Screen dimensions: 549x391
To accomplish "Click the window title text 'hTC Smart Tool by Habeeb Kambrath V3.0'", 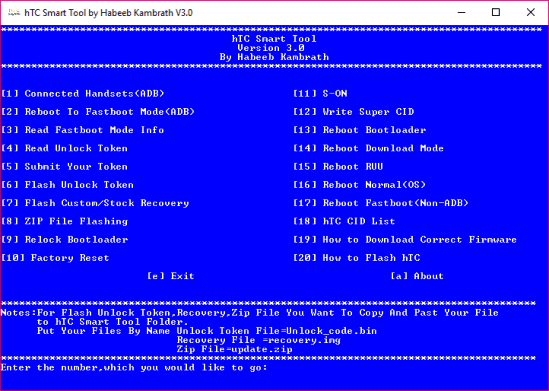I will pyautogui.click(x=108, y=13).
